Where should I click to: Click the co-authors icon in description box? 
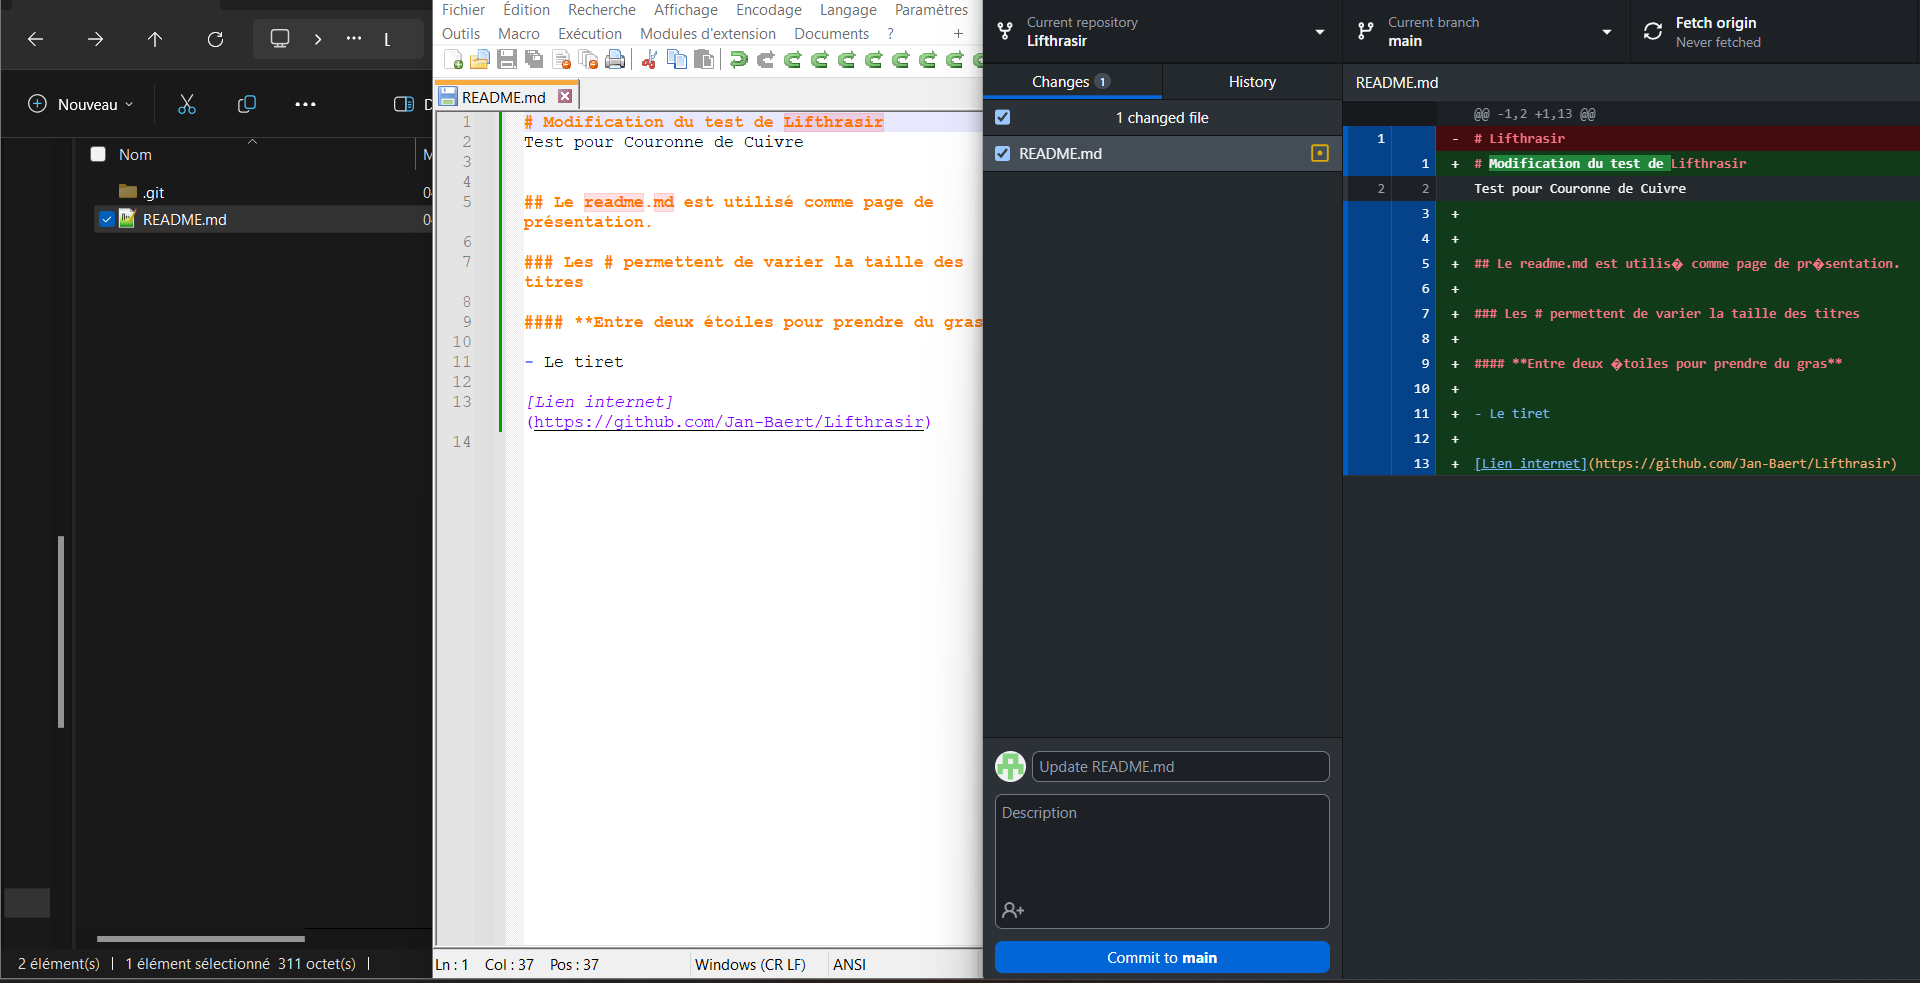point(1013,910)
